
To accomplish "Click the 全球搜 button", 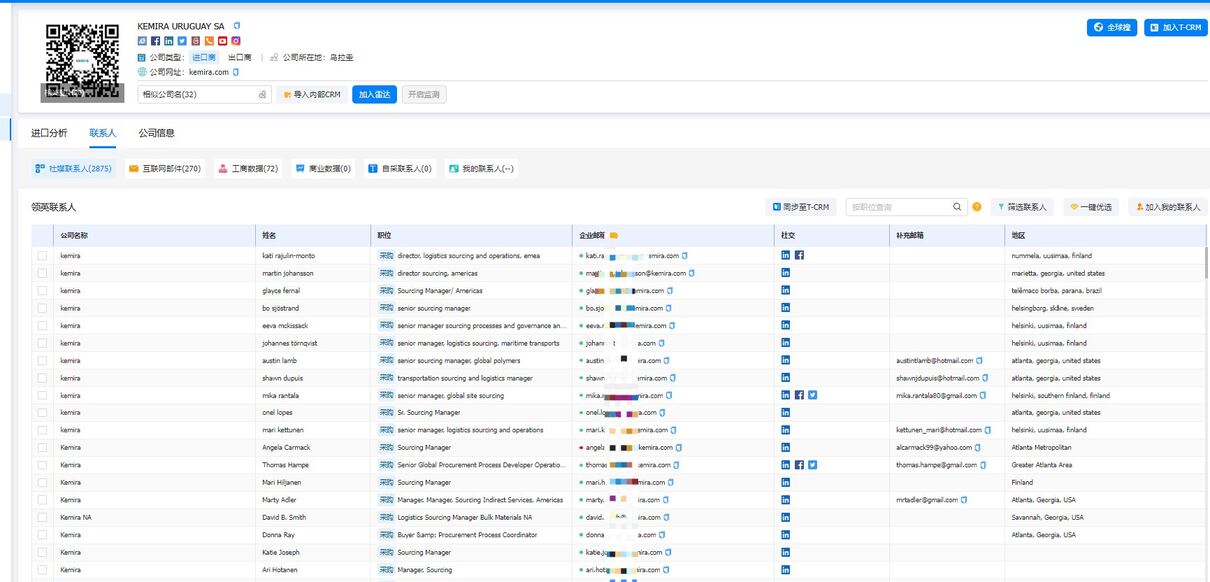I will [1112, 28].
